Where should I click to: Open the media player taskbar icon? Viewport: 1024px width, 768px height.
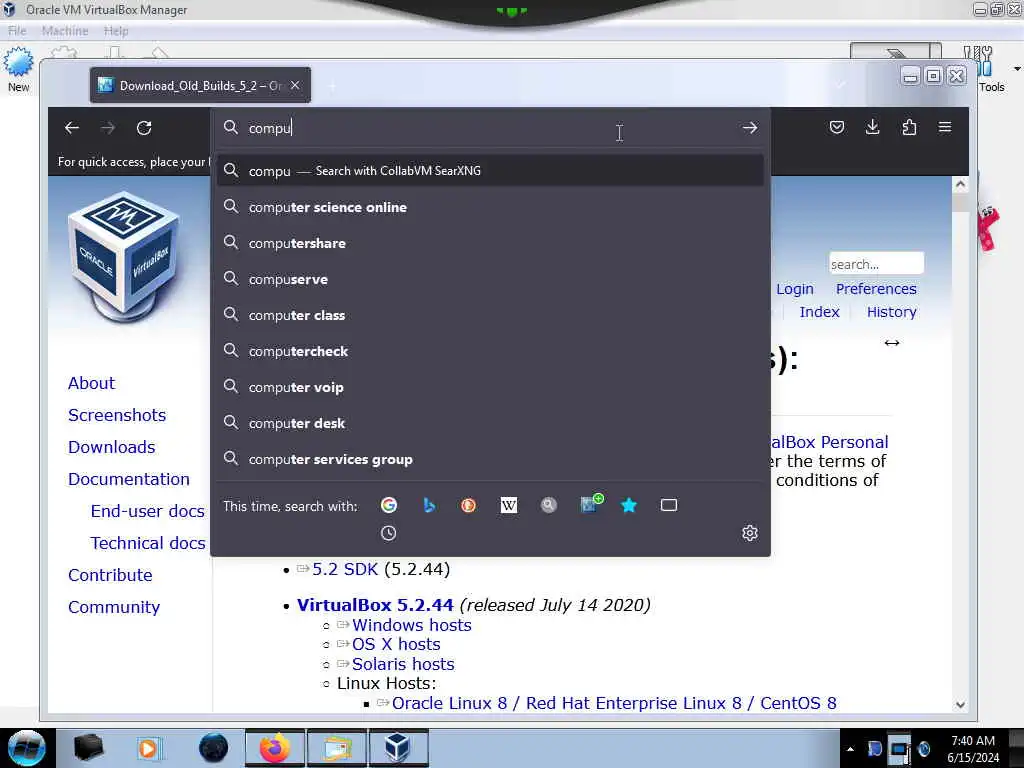point(148,748)
